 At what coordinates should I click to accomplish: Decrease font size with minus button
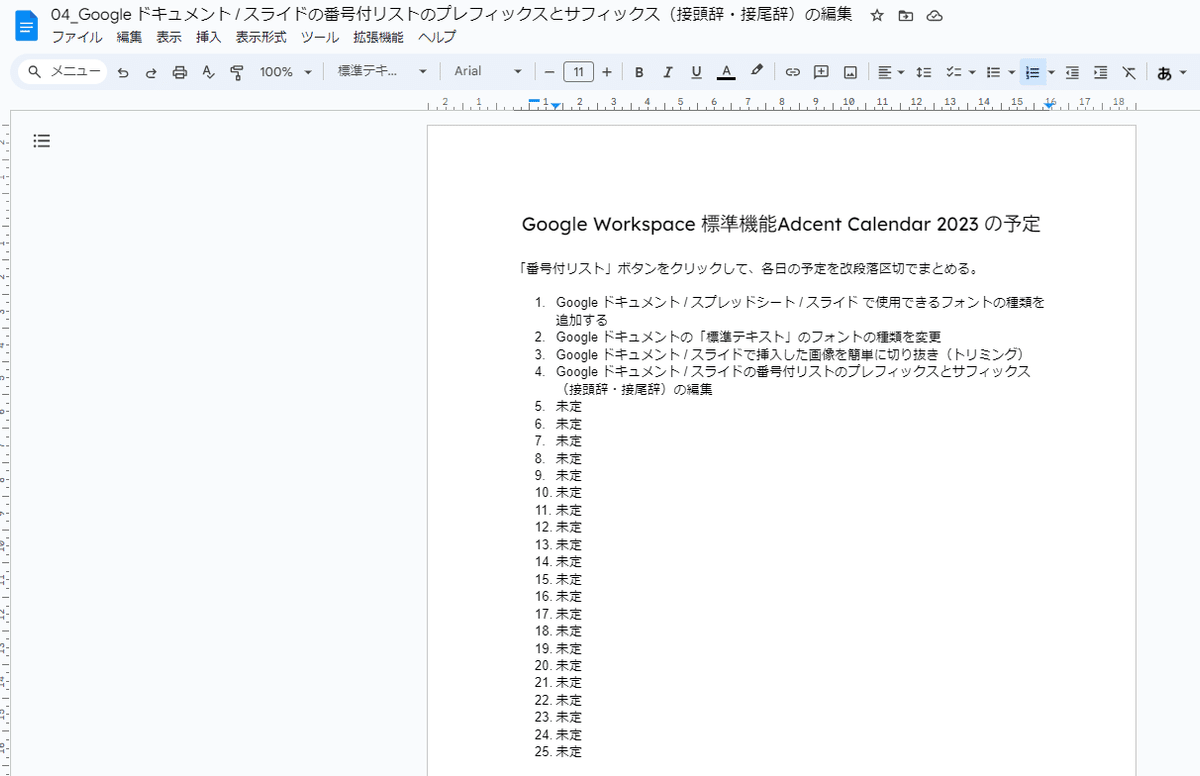coord(549,72)
